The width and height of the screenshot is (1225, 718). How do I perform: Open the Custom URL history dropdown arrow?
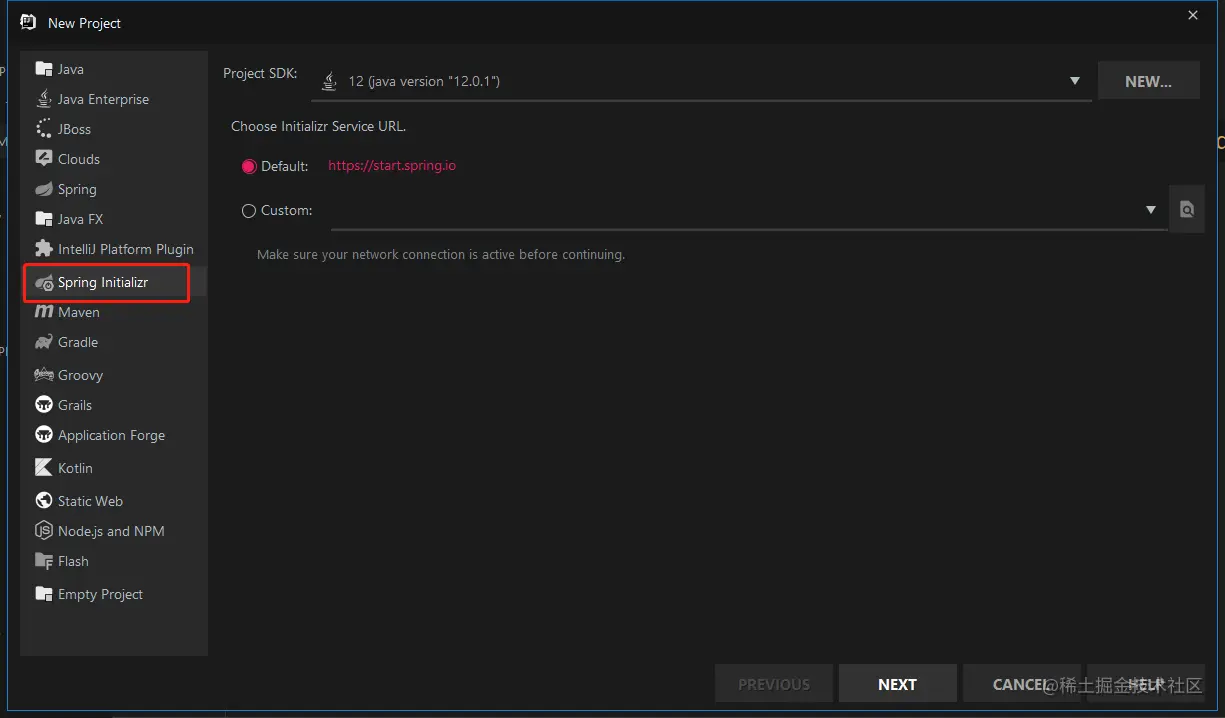(x=1151, y=210)
